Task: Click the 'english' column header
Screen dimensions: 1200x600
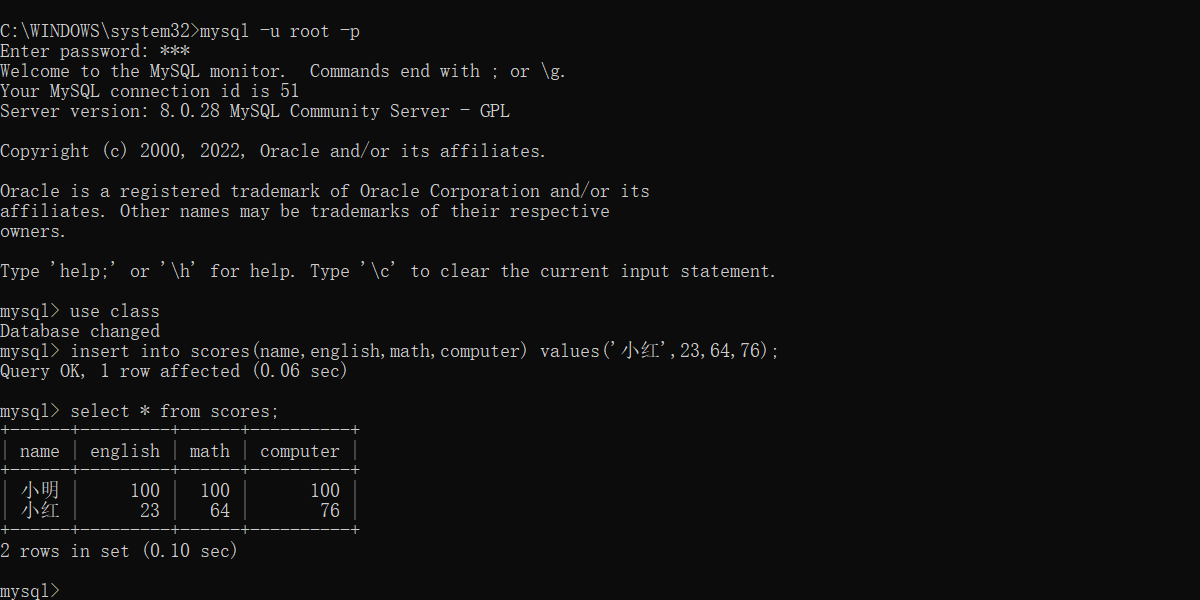Action: pyautogui.click(x=125, y=451)
